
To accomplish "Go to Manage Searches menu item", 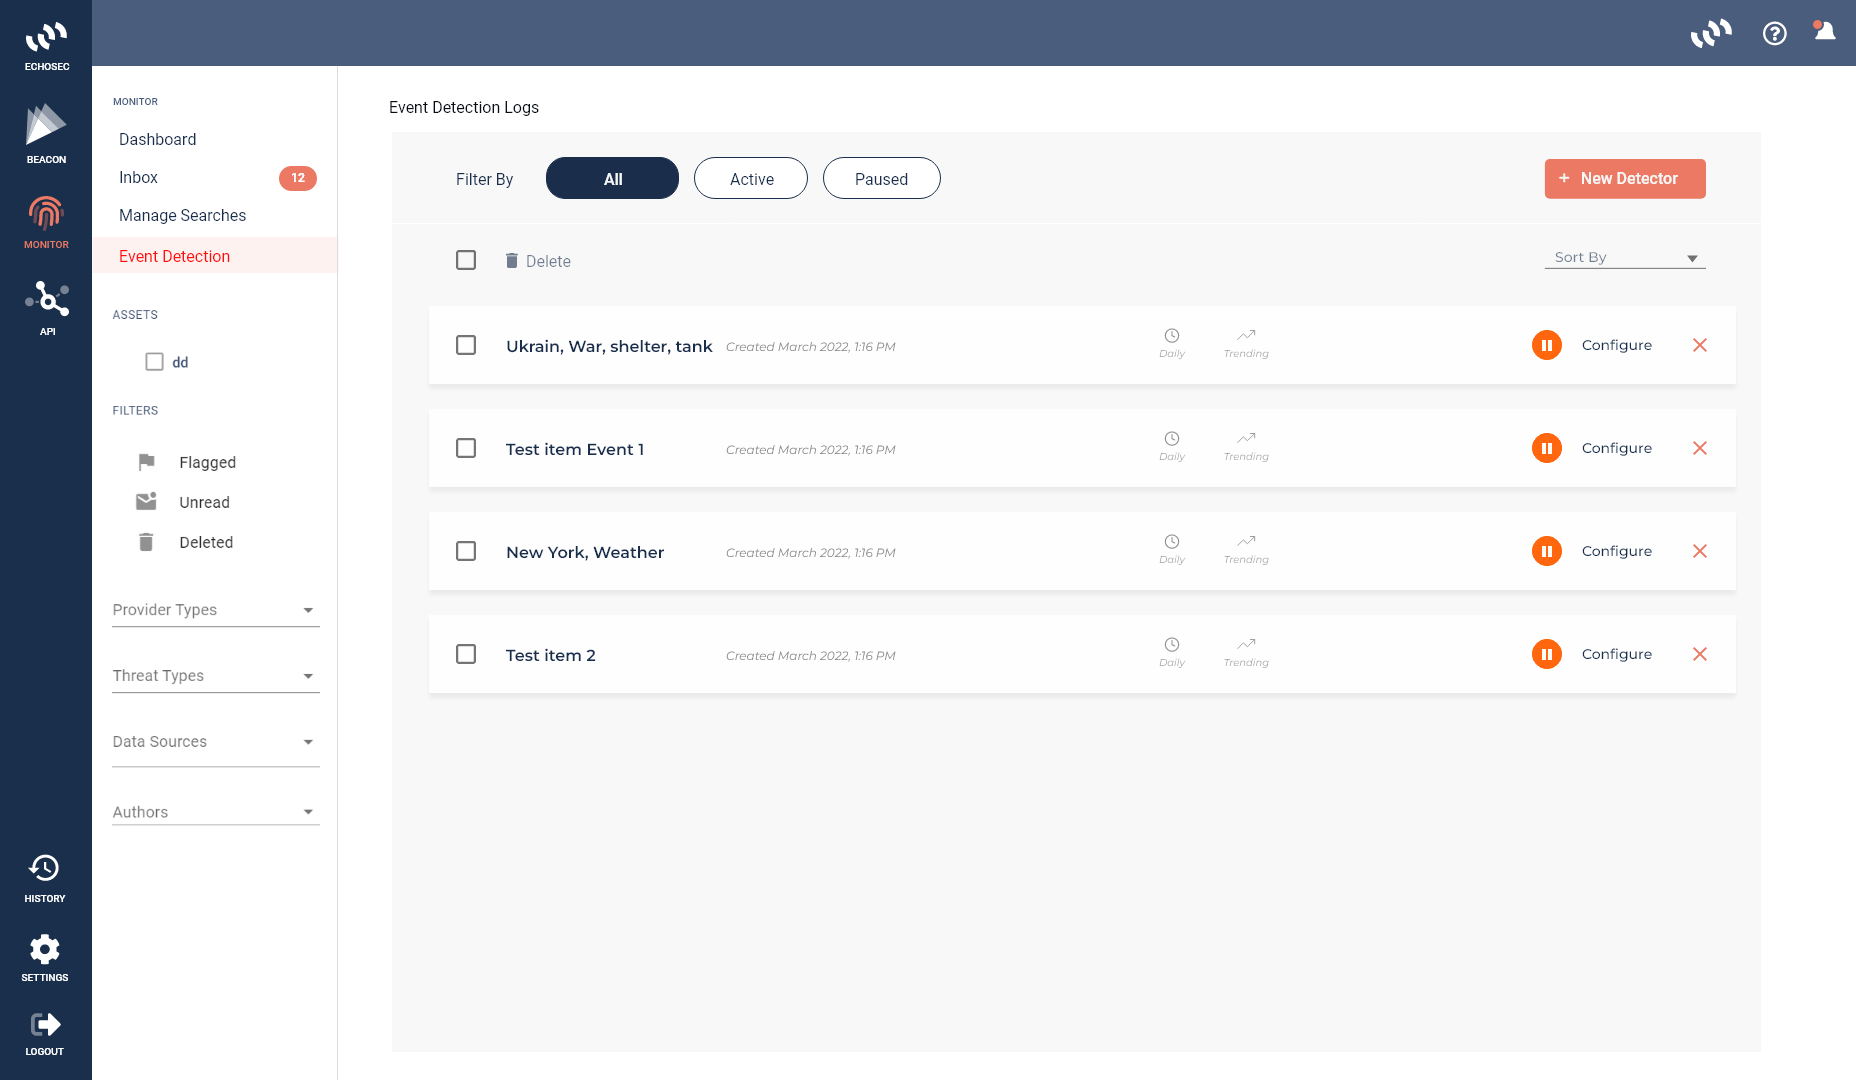I will coord(182,215).
